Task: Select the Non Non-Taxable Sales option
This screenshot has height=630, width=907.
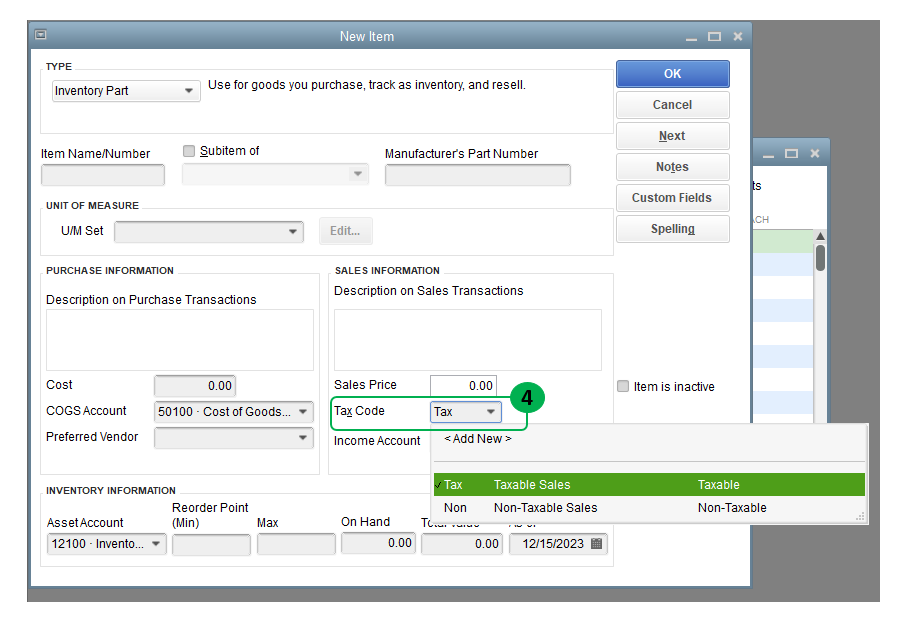Action: [x=649, y=507]
